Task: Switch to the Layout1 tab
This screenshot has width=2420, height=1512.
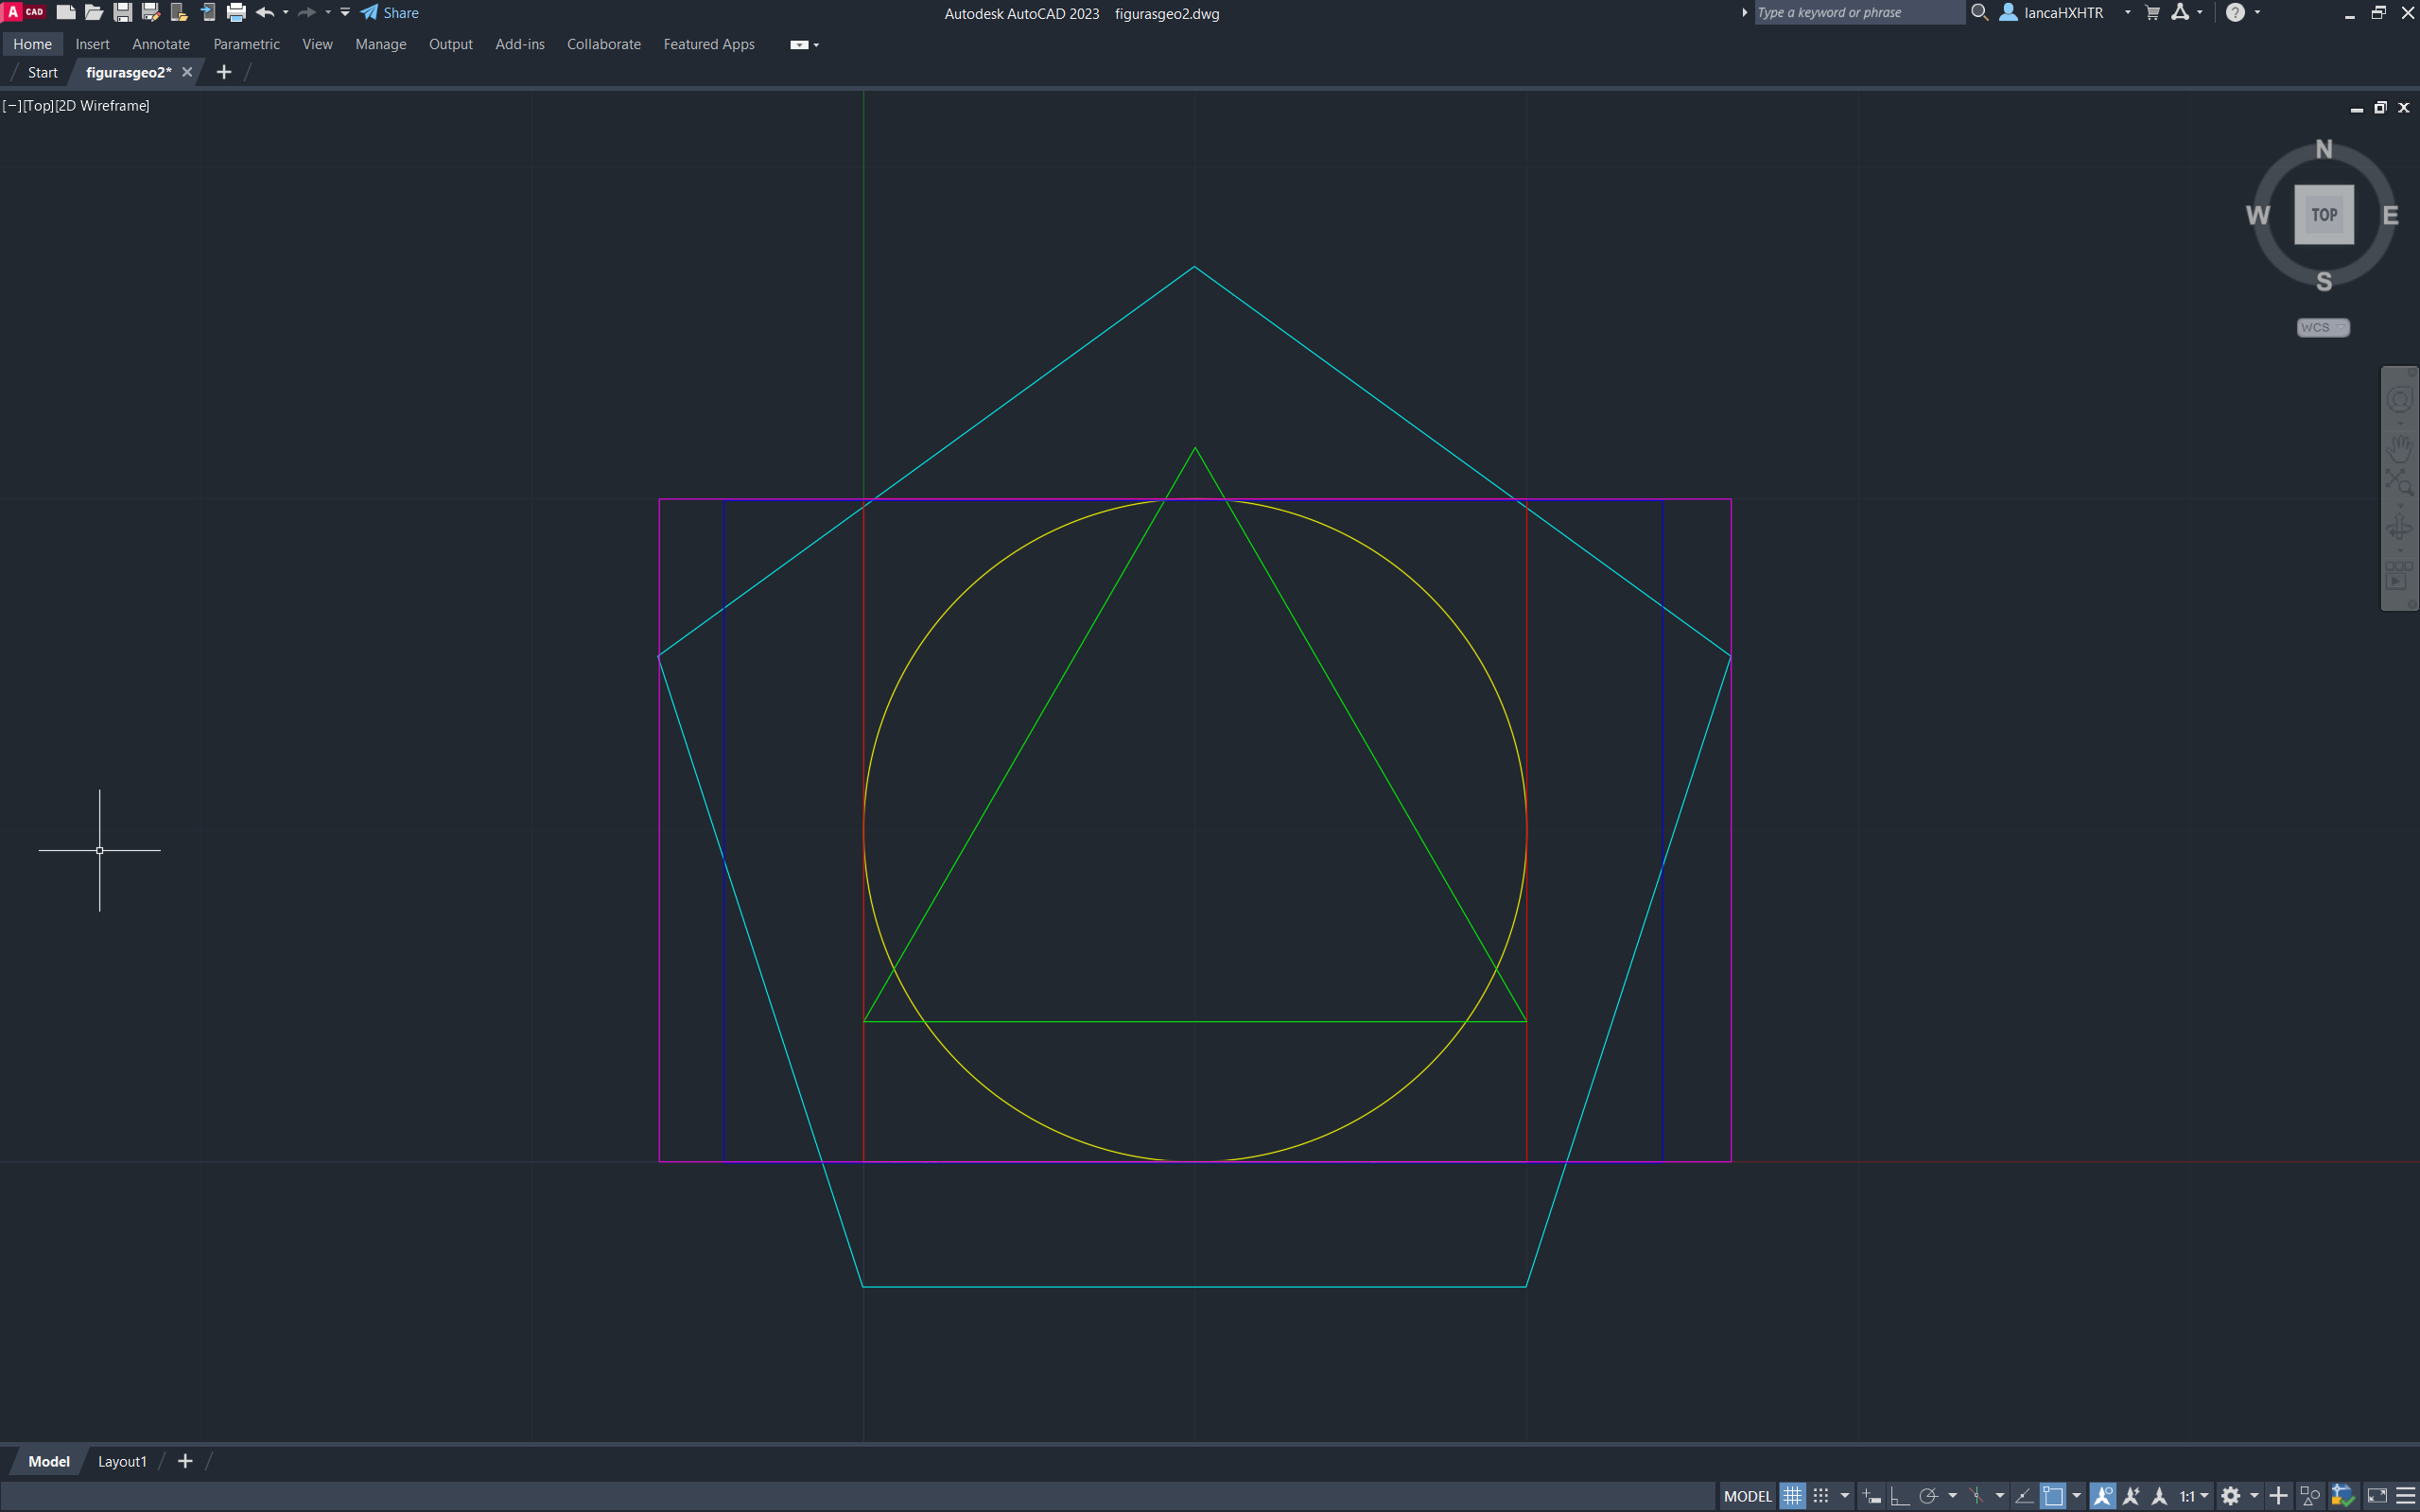Action: point(122,1461)
